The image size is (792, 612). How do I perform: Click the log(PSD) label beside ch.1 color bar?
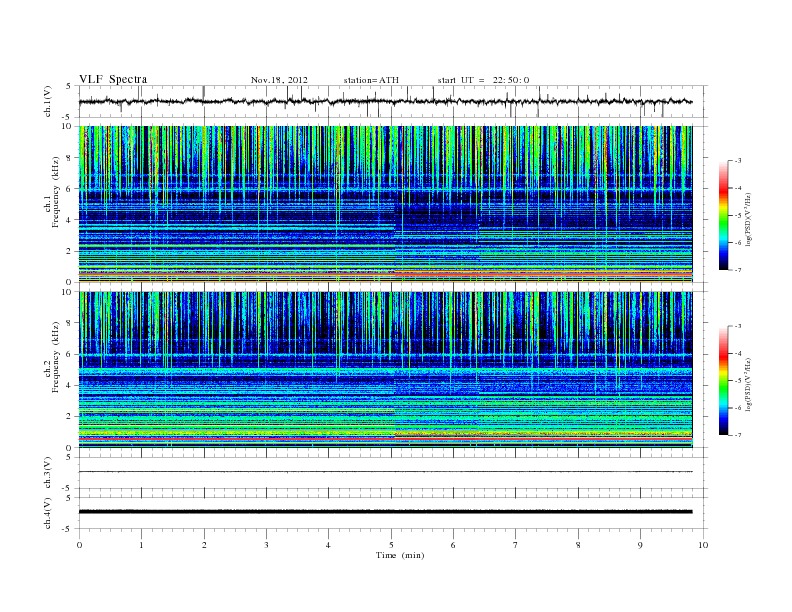tap(749, 220)
